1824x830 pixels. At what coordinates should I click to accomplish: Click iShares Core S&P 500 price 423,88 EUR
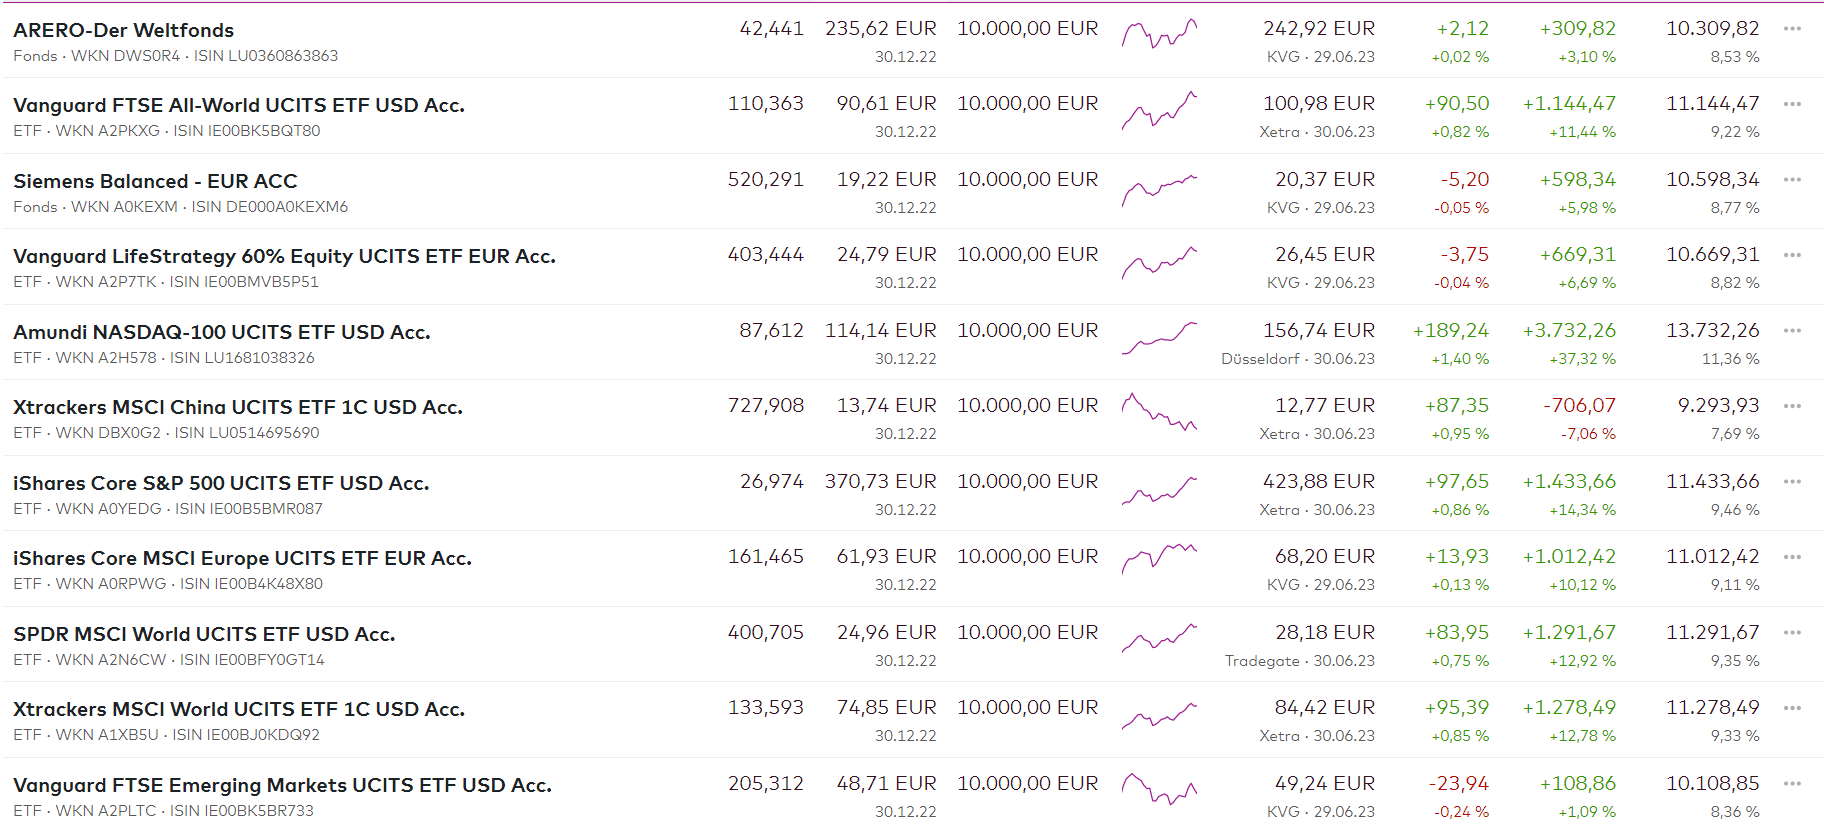(x=1318, y=481)
